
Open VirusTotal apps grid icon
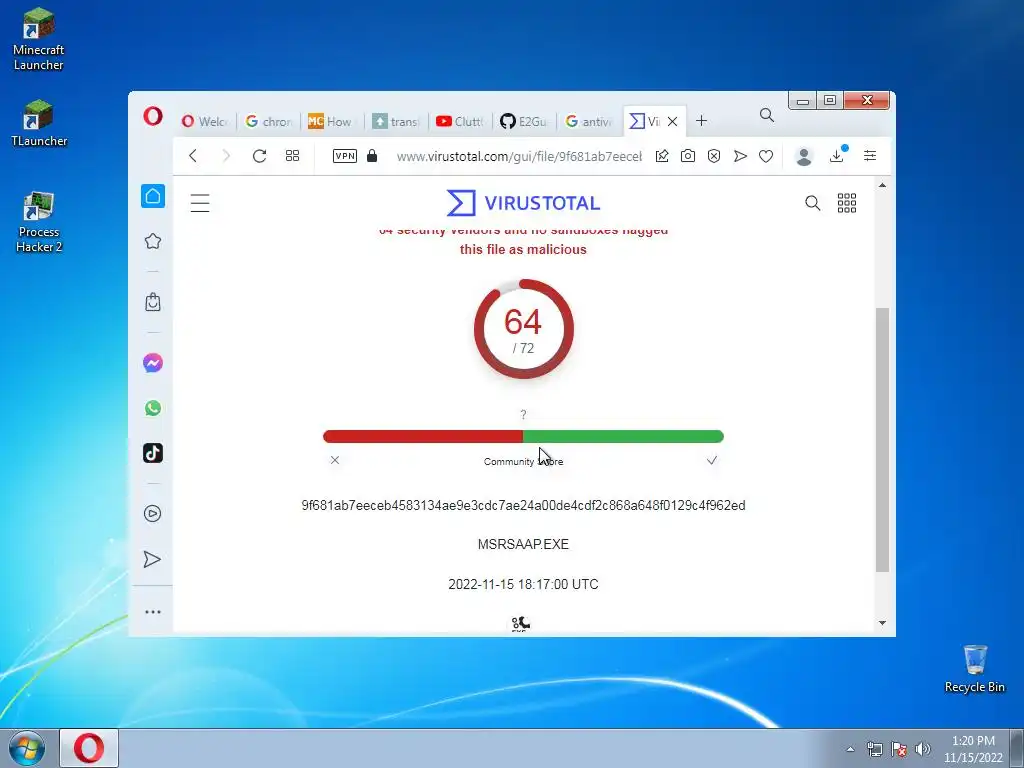tap(847, 203)
